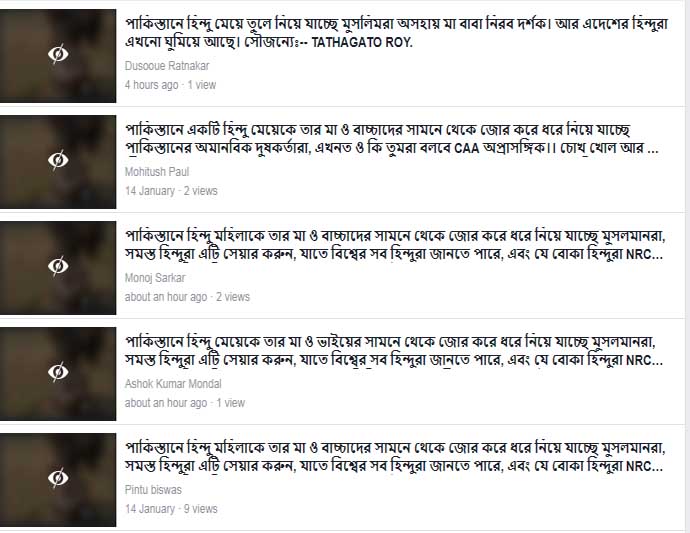Open Mohitush Paul's post title mentioning CAA

(x=392, y=139)
